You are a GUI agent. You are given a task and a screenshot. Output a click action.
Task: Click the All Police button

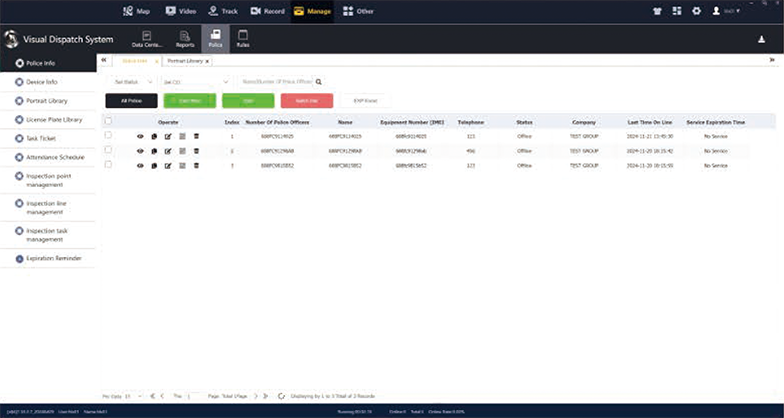pos(130,101)
